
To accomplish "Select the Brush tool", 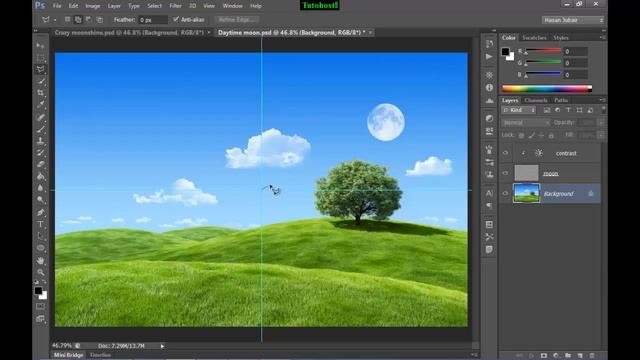I will pos(40,130).
